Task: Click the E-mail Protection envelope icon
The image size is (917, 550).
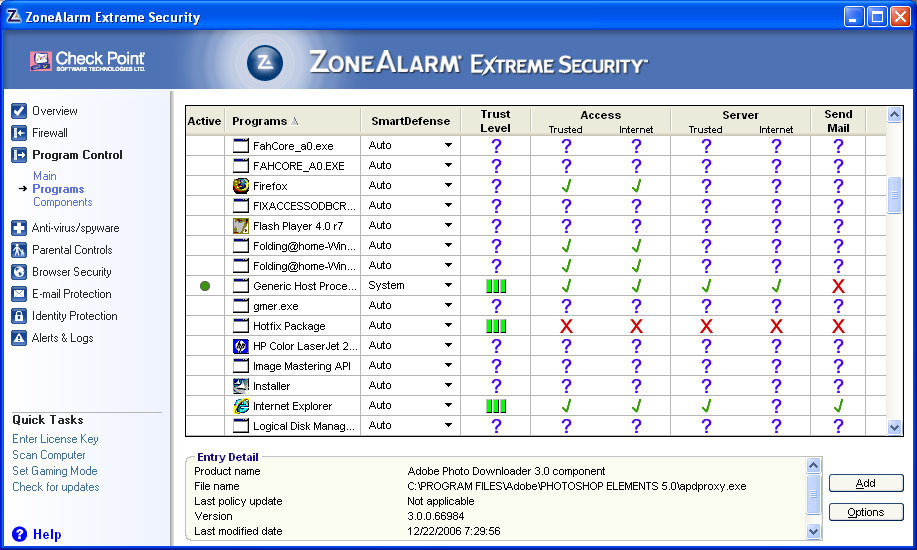Action: coord(19,294)
